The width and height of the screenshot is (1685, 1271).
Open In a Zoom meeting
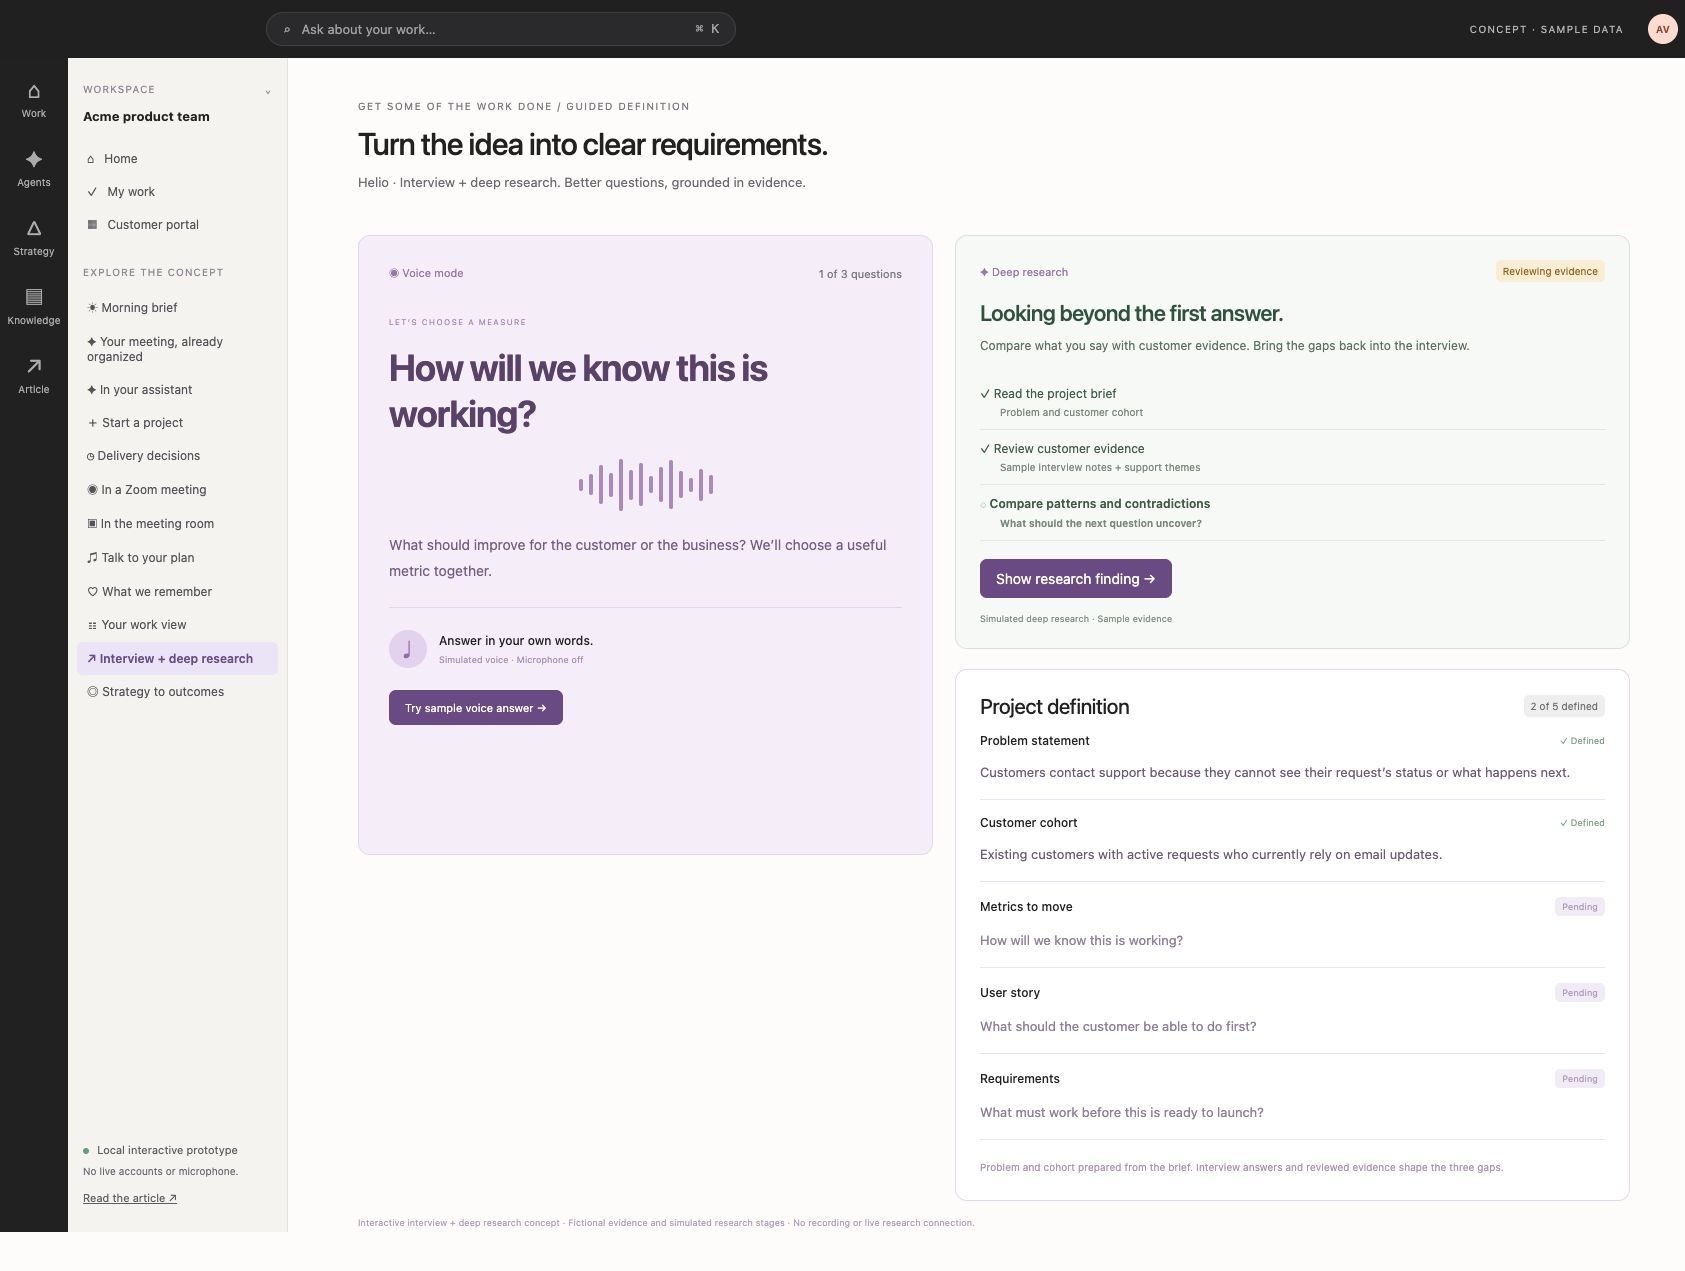pos(177,490)
